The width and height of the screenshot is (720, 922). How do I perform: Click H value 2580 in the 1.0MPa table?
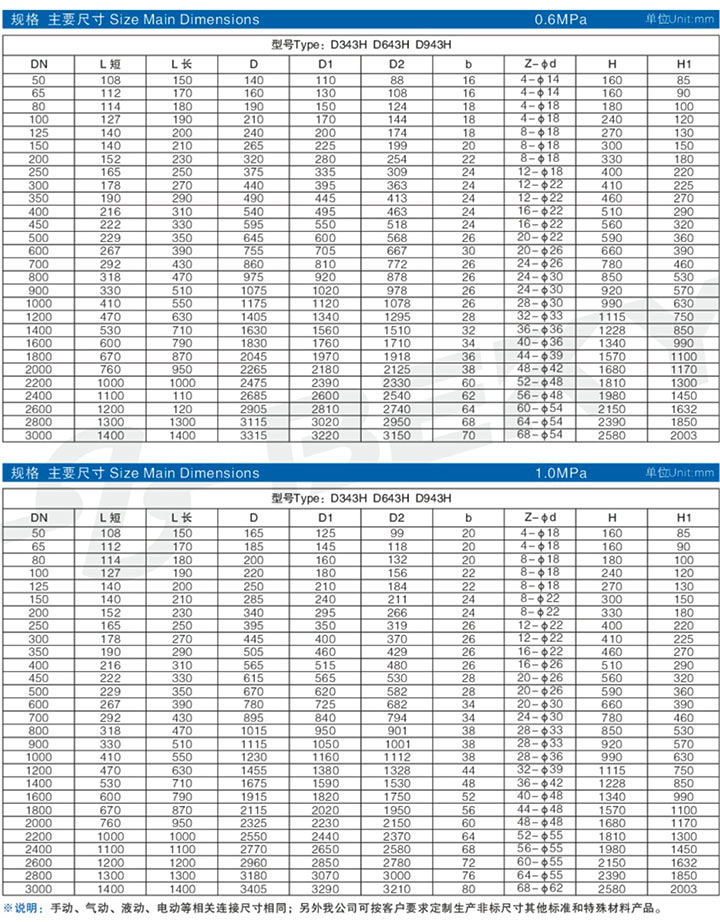(x=612, y=889)
